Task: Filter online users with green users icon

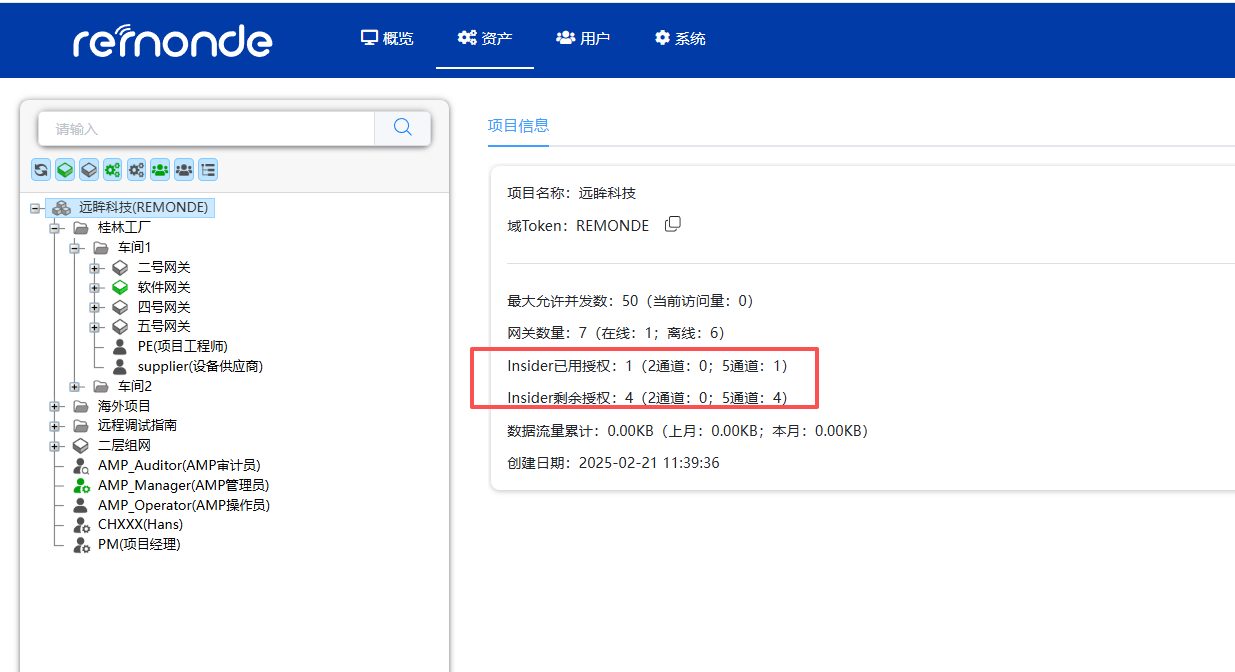Action: [x=159, y=169]
